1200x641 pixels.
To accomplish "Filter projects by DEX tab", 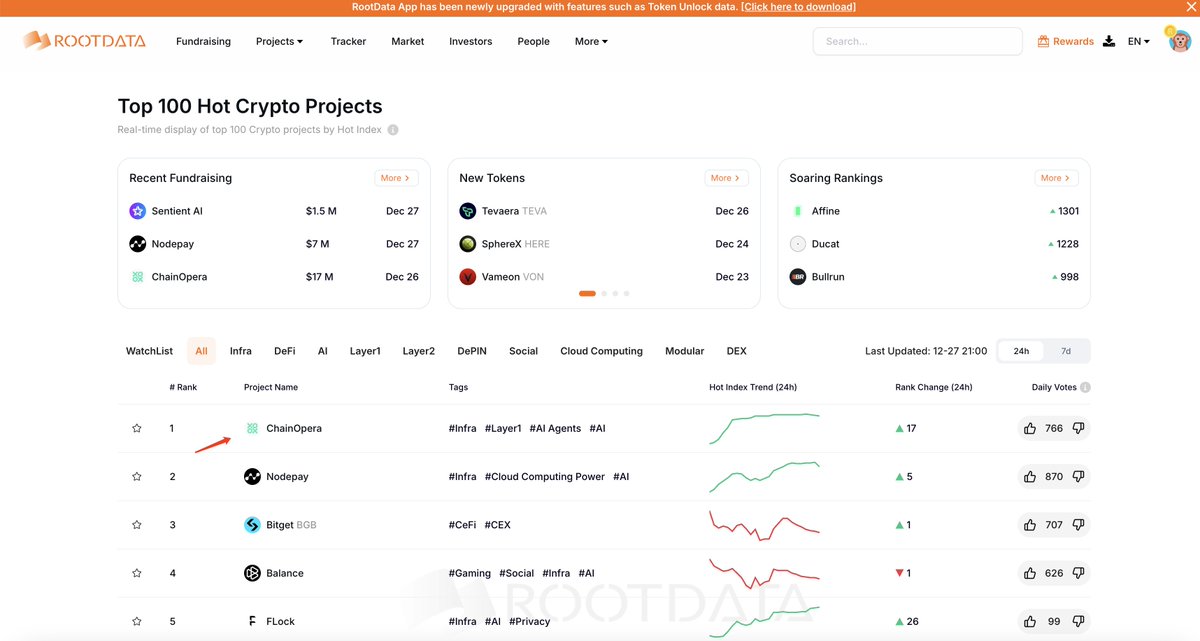I will [736, 351].
